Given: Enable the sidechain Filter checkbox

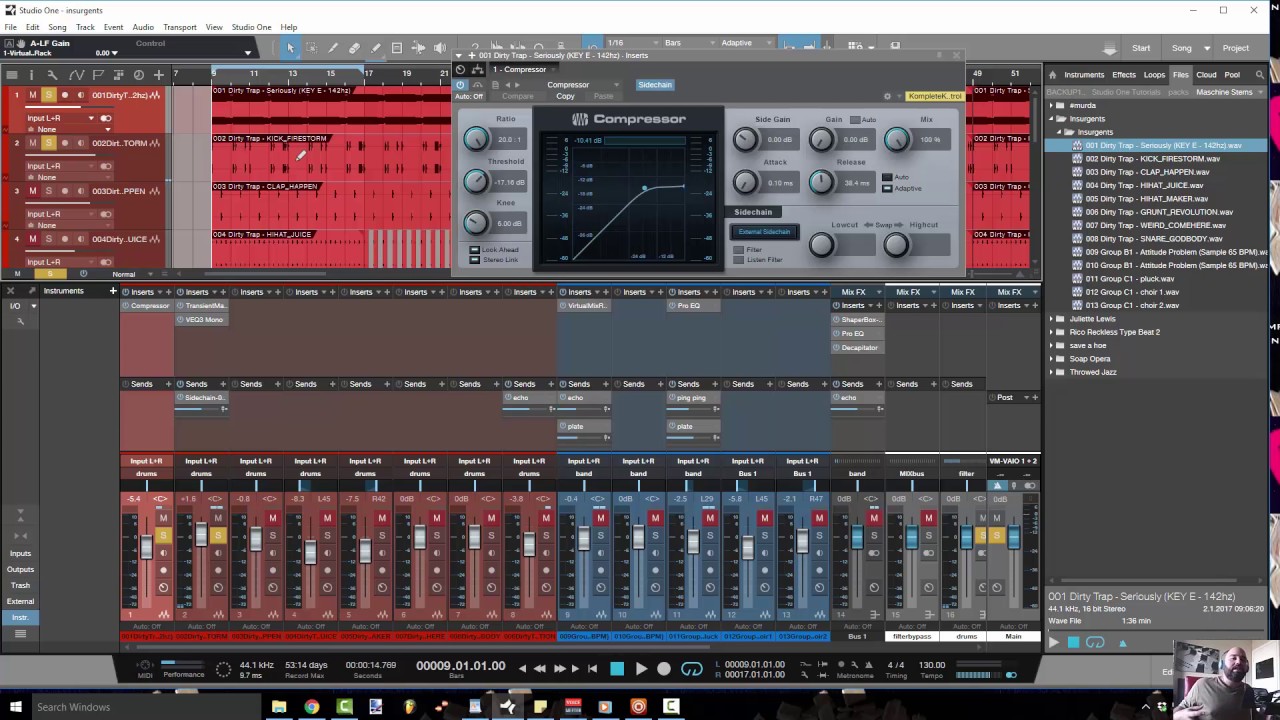Looking at the screenshot, I should click(x=739, y=250).
